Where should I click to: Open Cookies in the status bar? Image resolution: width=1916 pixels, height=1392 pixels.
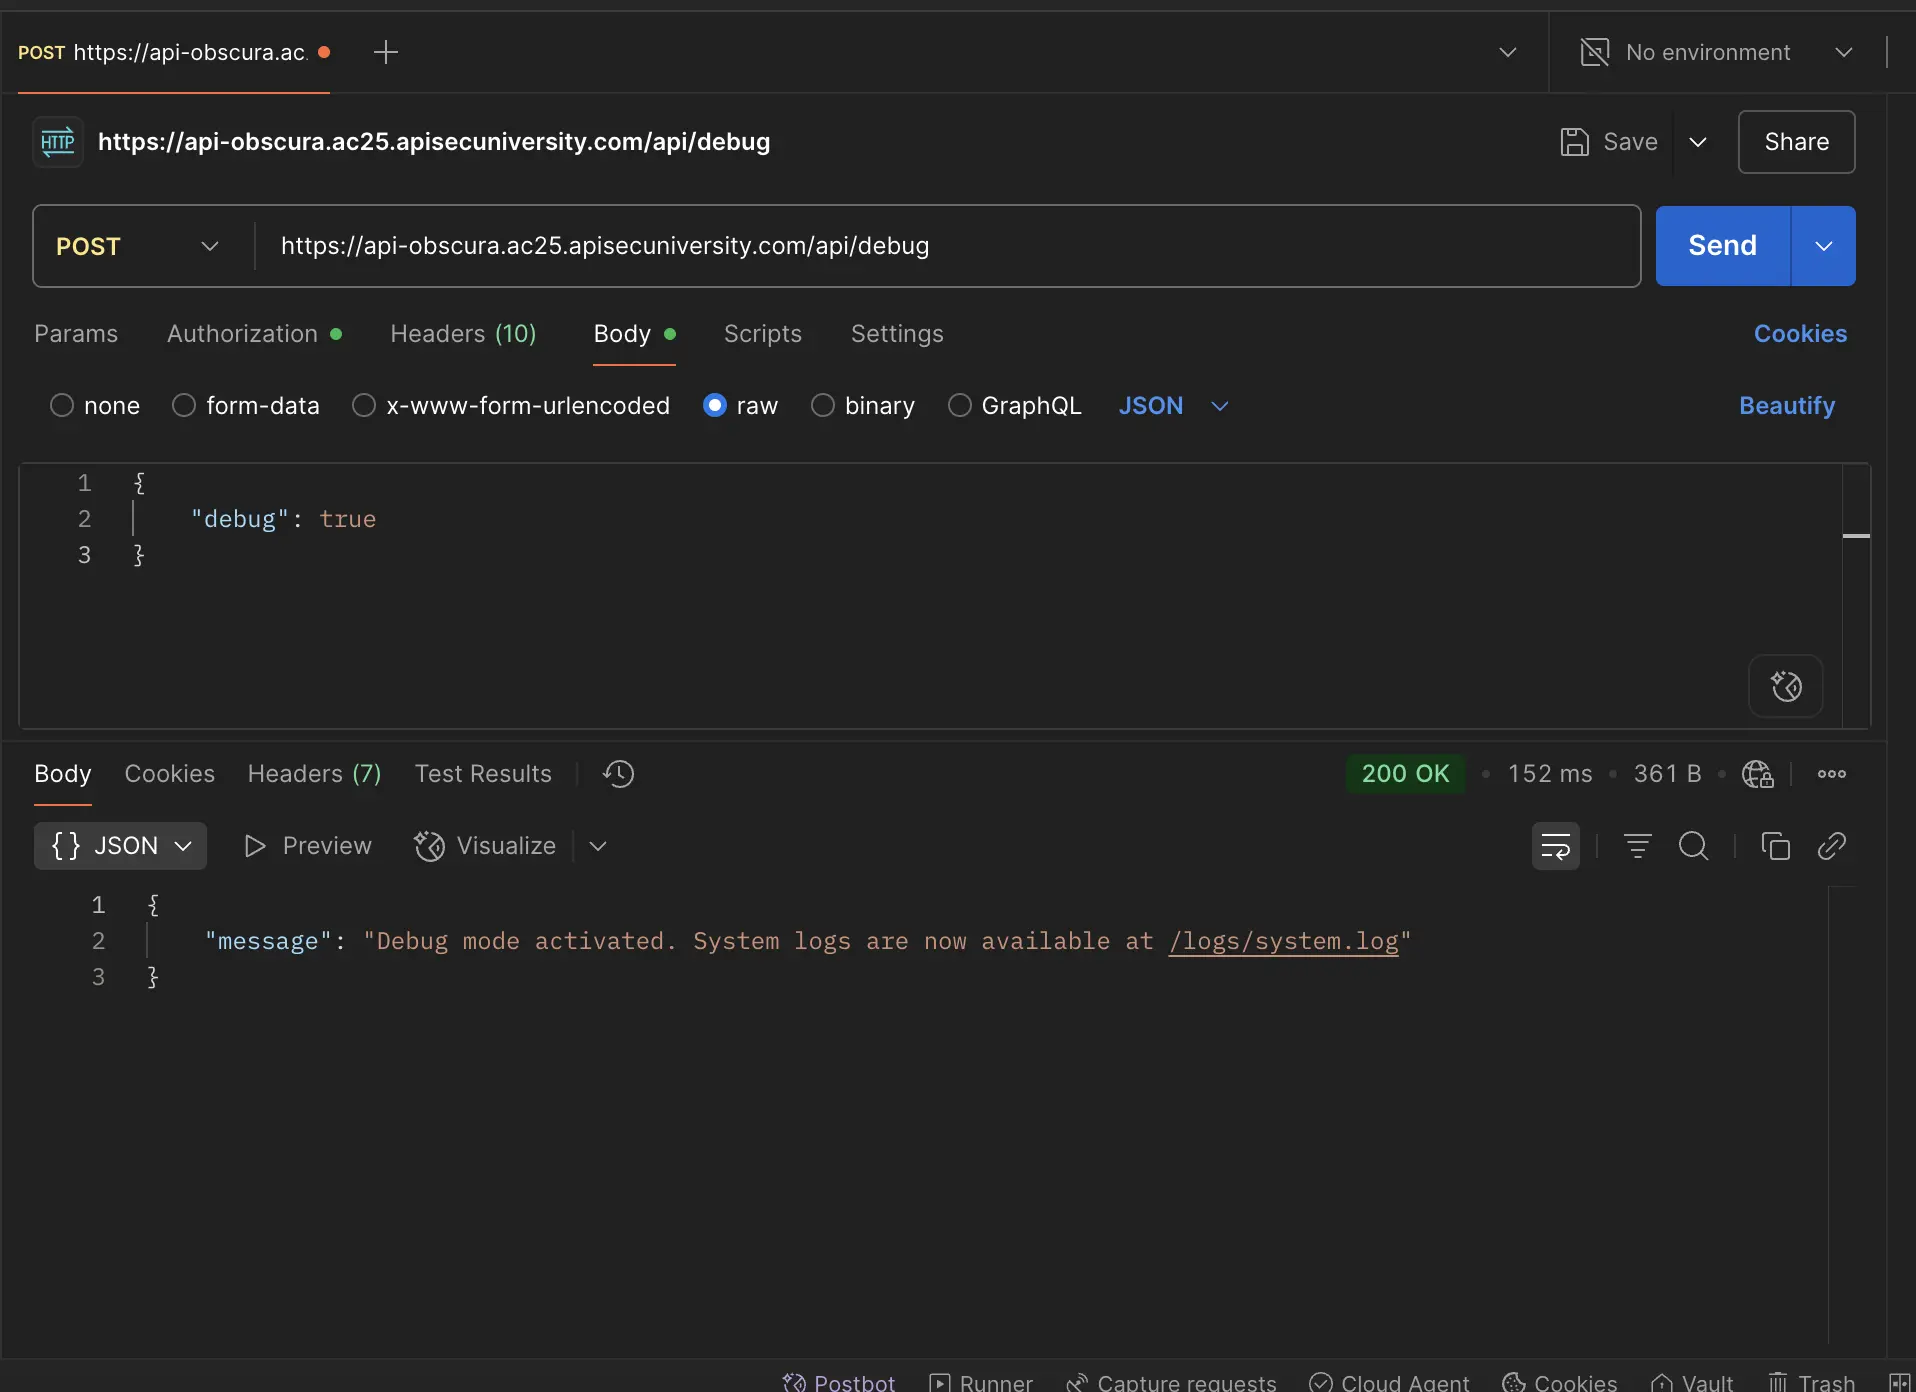[x=1559, y=1382]
